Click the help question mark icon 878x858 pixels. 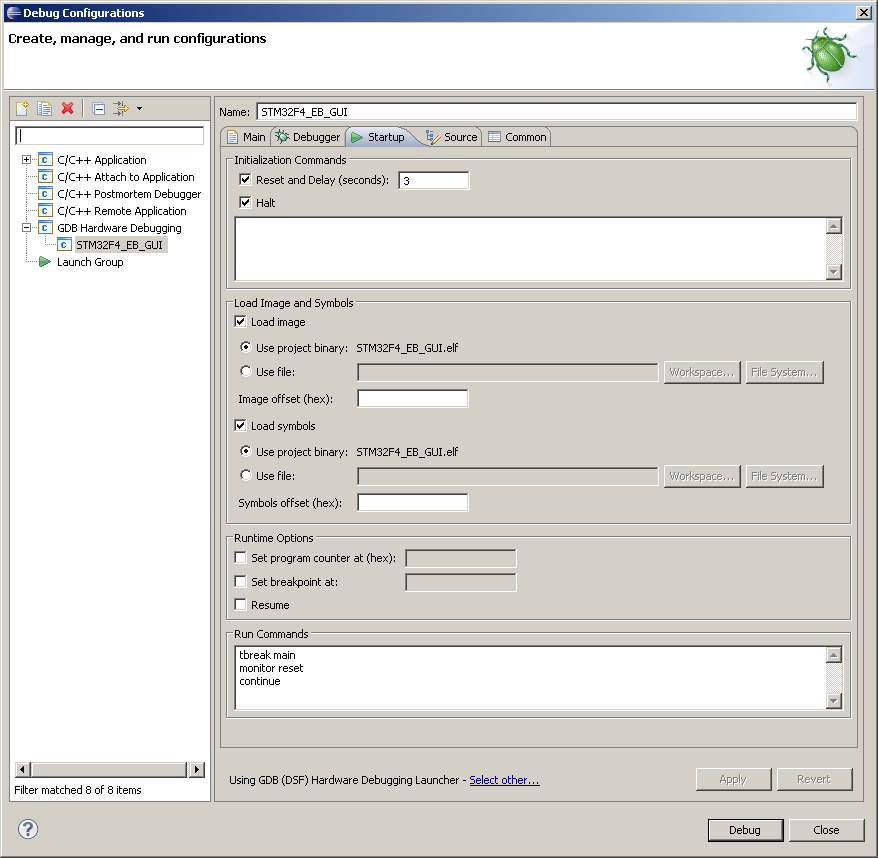(x=28, y=829)
